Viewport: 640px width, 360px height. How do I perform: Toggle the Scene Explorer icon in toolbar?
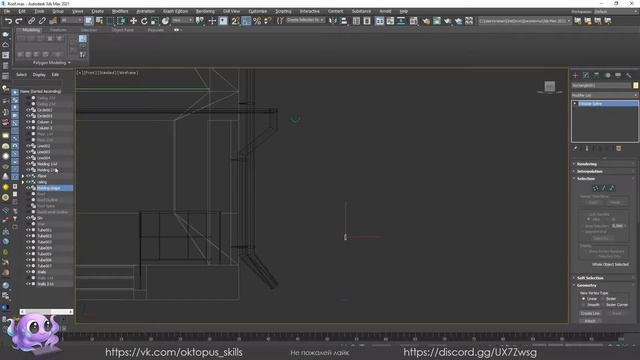356,21
